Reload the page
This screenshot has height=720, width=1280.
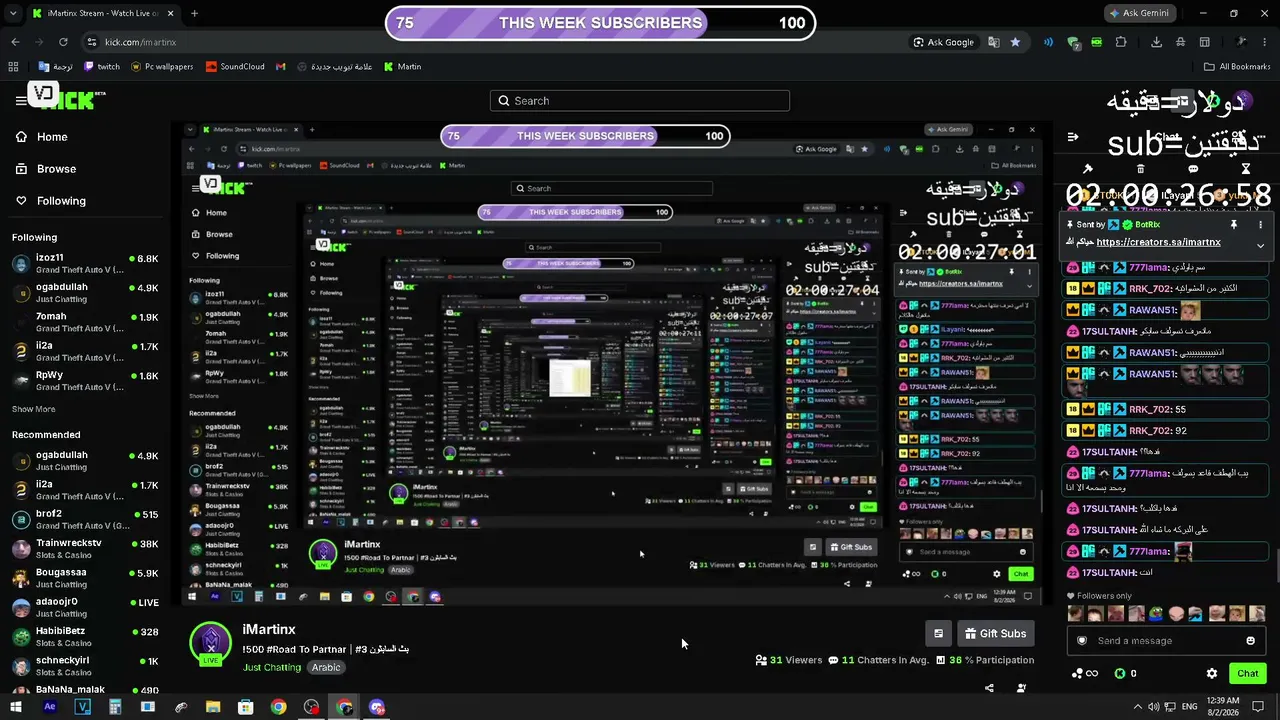[x=63, y=42]
